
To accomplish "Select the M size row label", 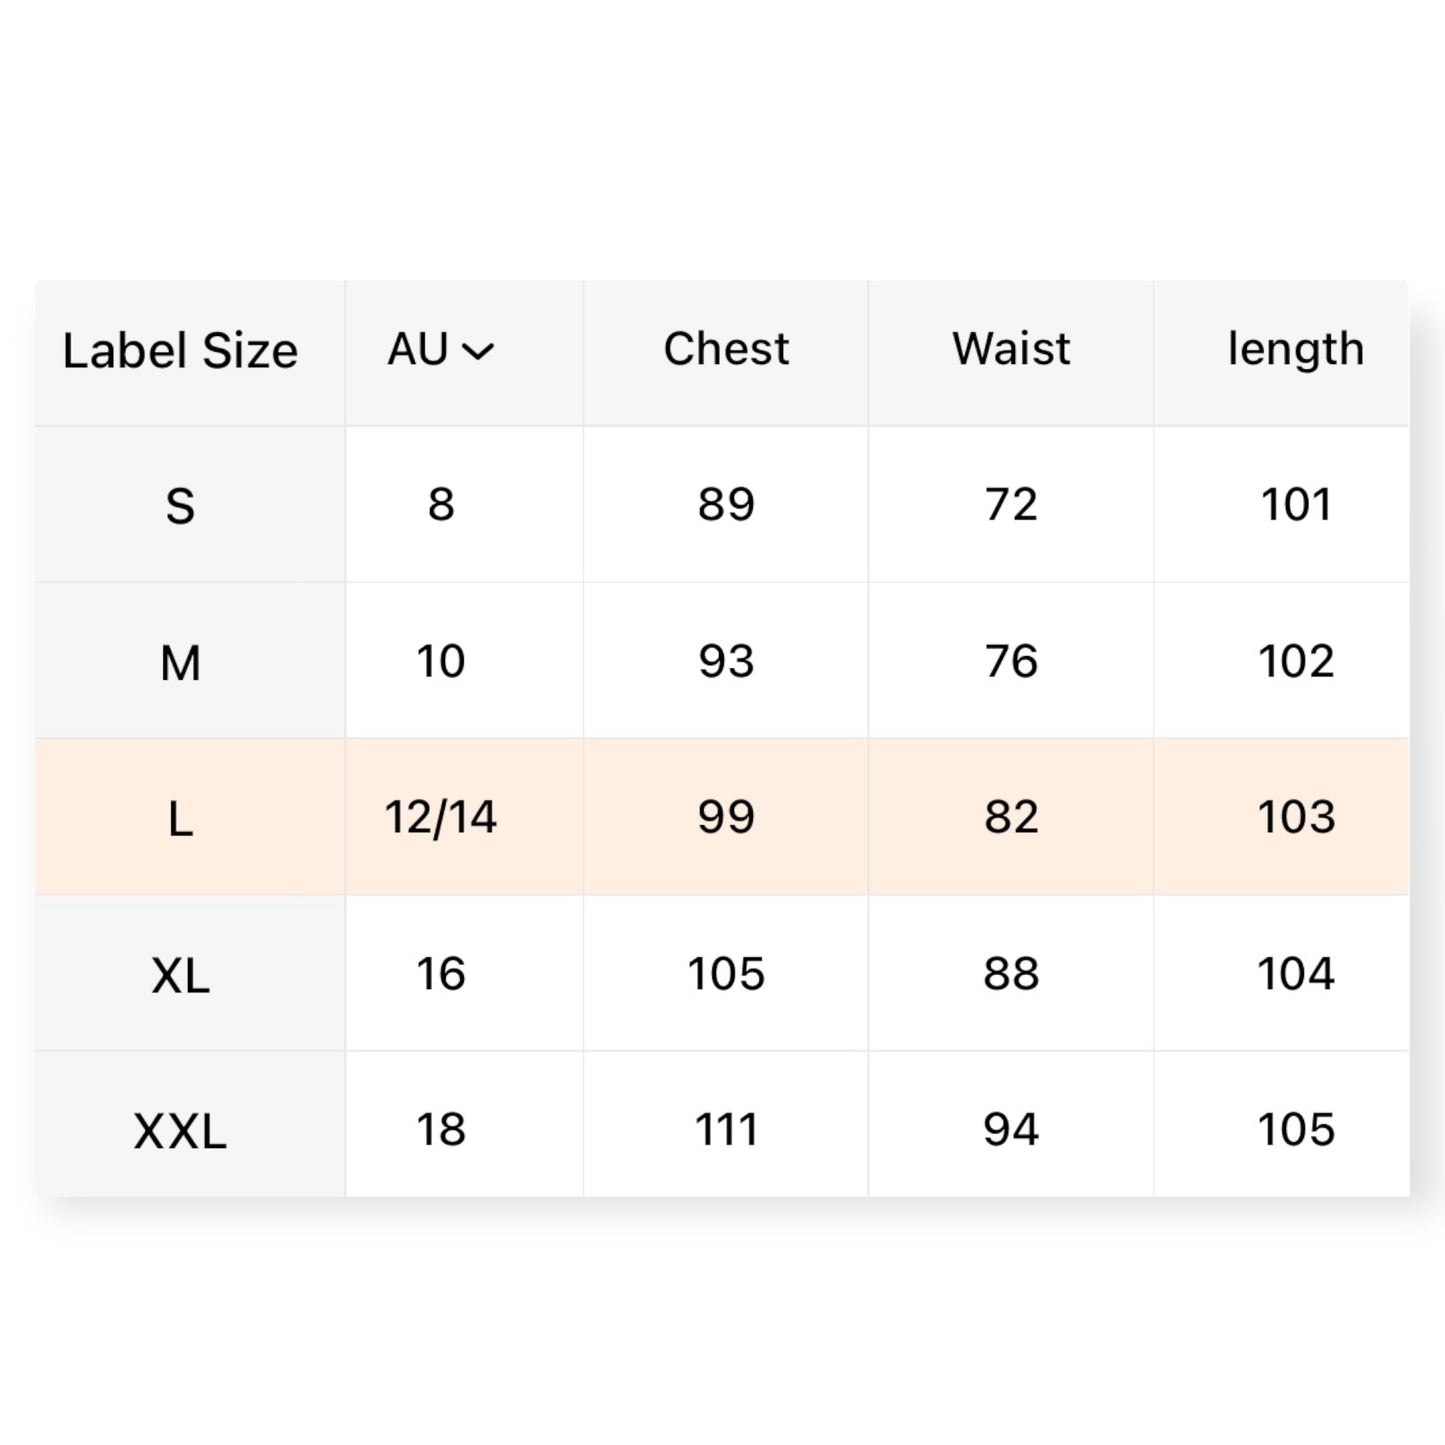I will (180, 662).
